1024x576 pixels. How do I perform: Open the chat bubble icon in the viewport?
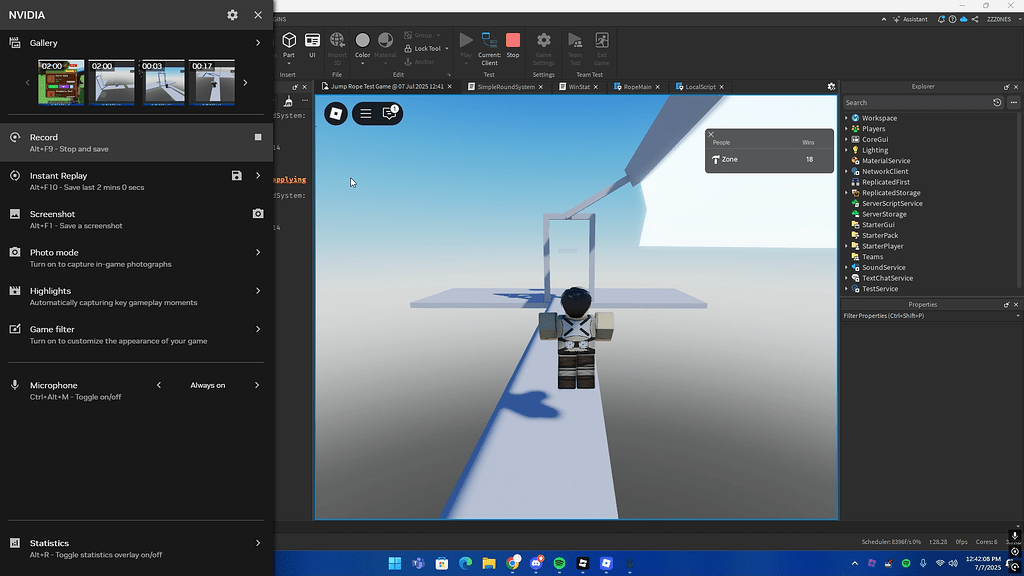coord(389,113)
